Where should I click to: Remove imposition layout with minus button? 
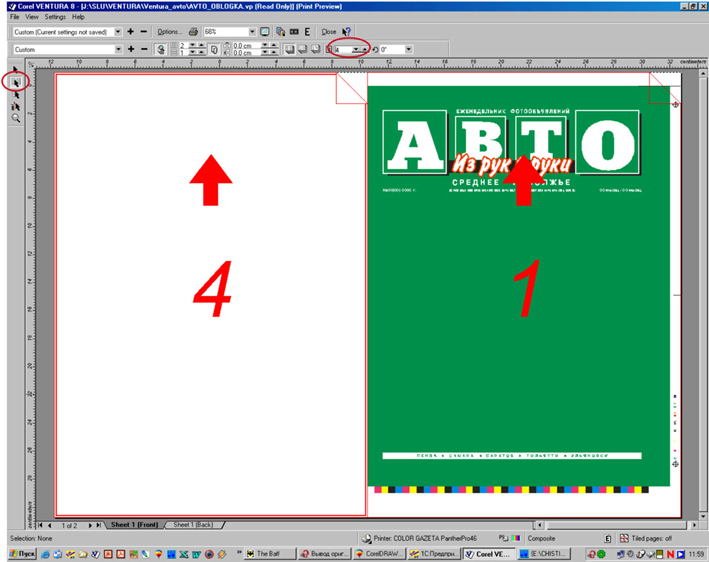point(144,49)
